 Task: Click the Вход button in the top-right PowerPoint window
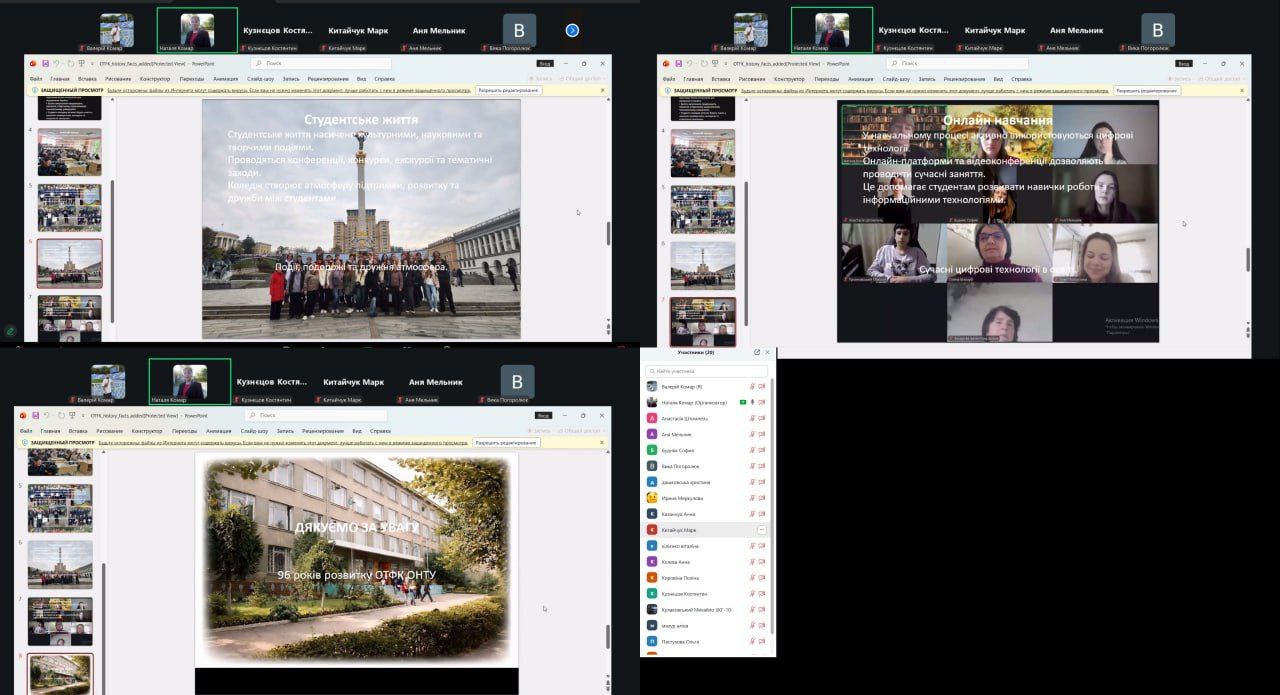pos(1184,63)
